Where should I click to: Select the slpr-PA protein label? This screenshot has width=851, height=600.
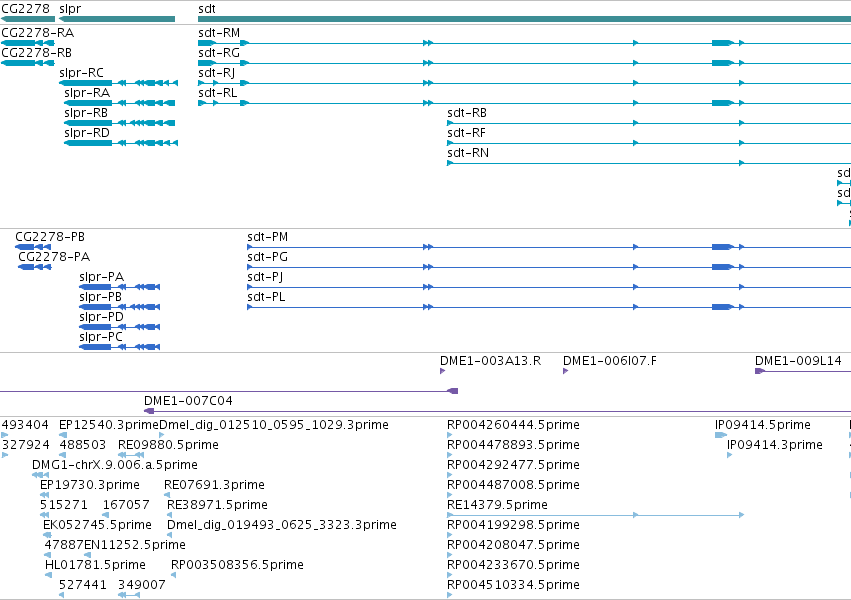[101, 277]
